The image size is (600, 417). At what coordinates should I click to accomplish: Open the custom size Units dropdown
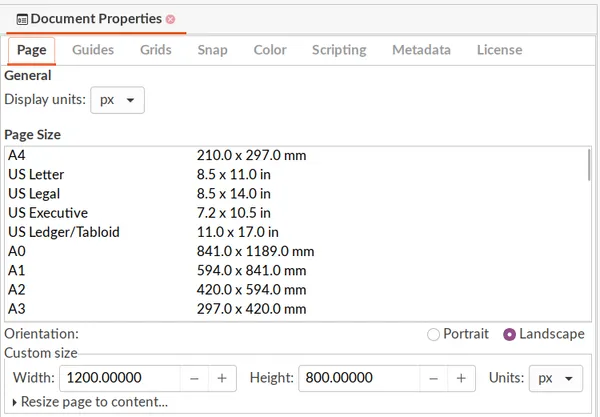point(556,378)
